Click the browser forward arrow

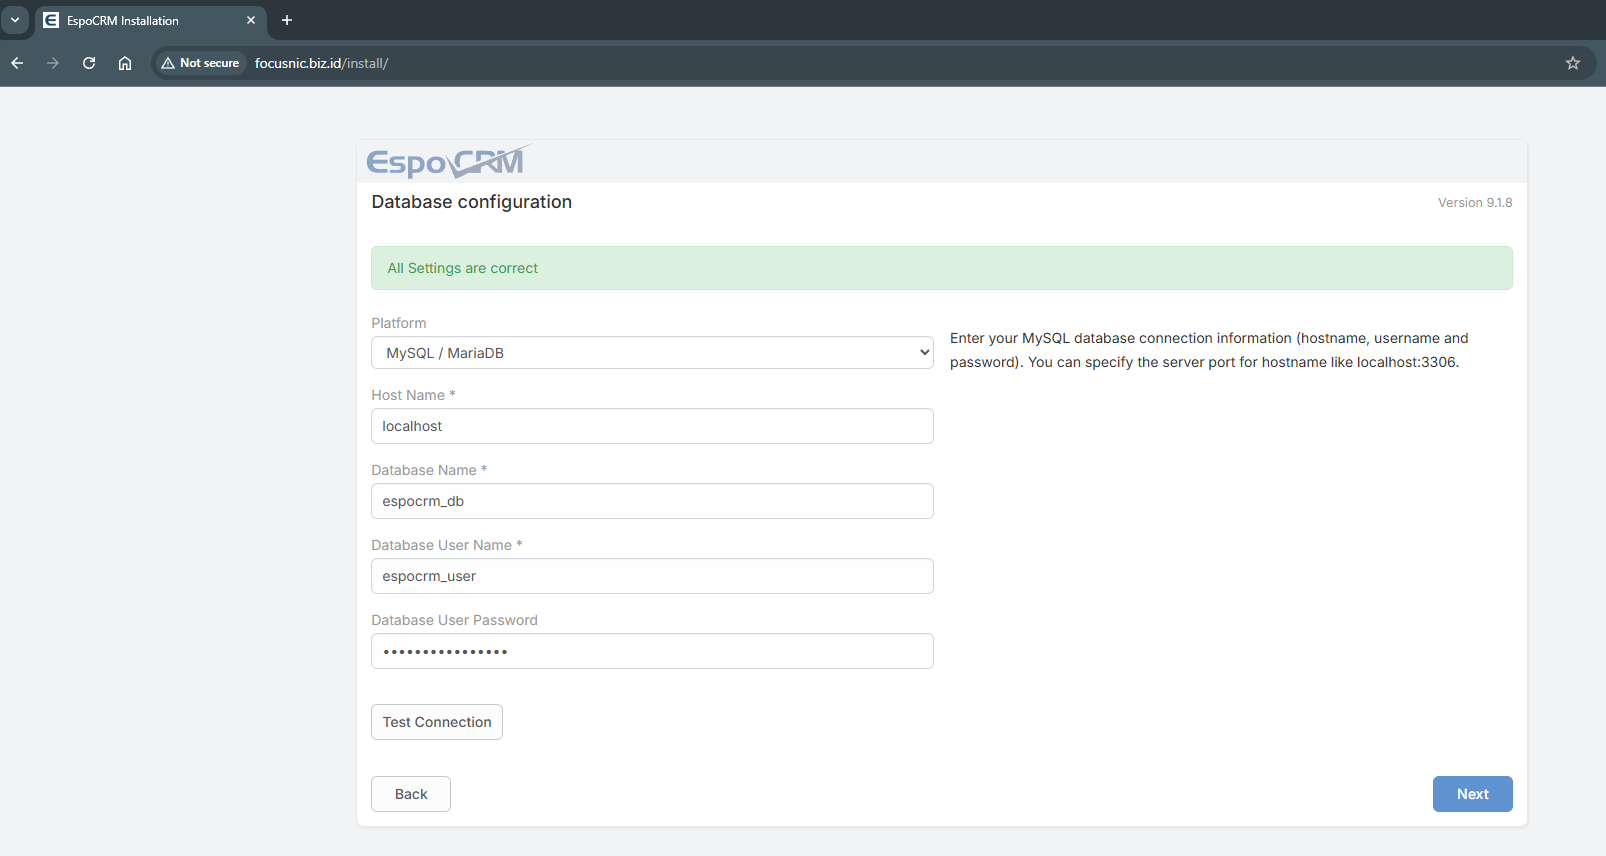pyautogui.click(x=53, y=63)
